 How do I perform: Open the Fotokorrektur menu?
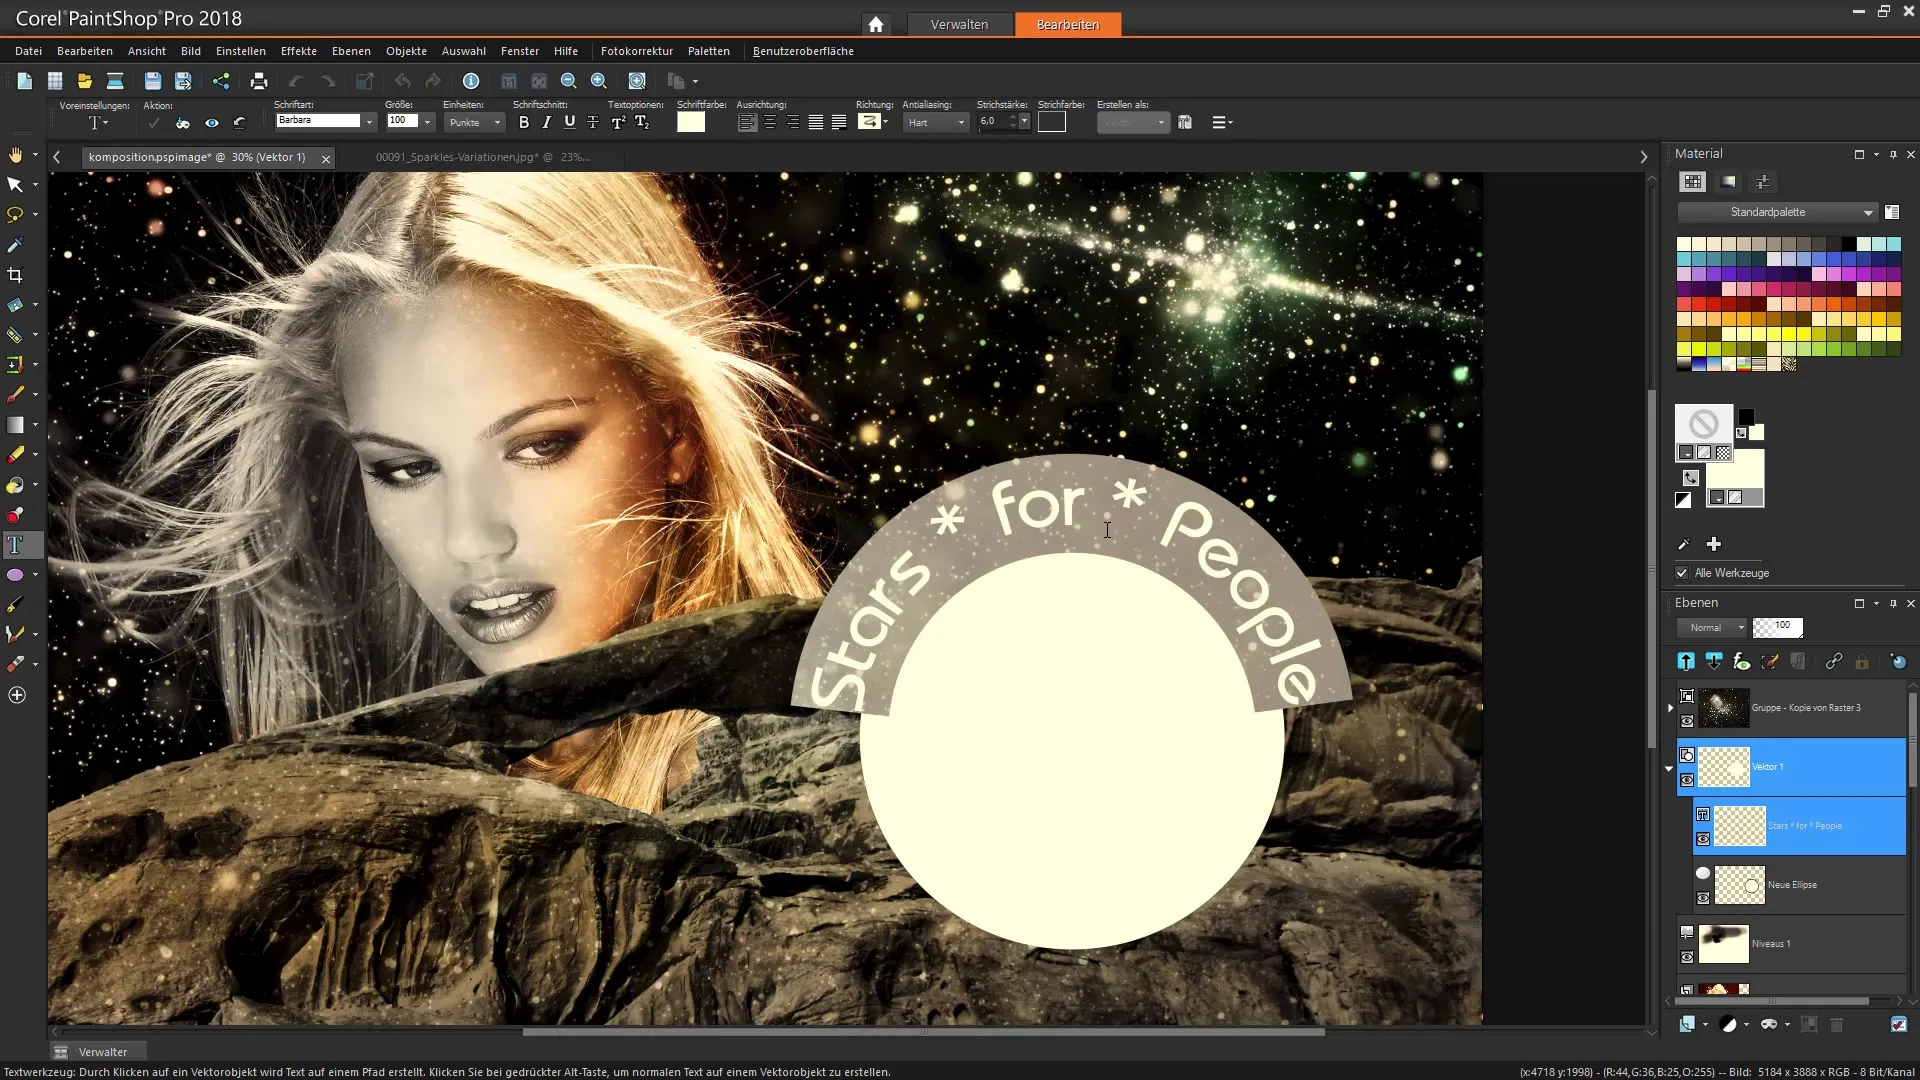click(x=636, y=51)
